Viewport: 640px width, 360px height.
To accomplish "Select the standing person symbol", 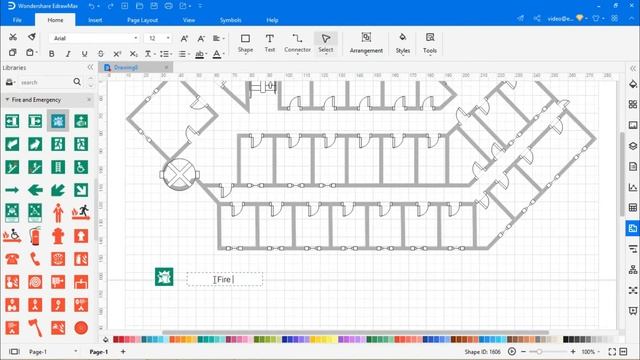I will (x=58, y=213).
